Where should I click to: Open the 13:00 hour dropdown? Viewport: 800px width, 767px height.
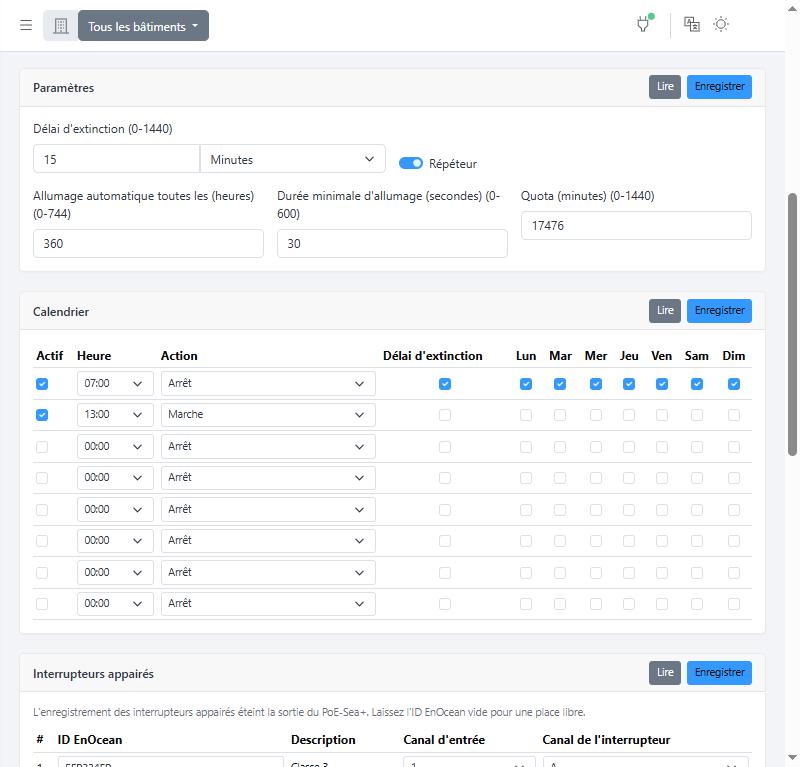tap(115, 414)
